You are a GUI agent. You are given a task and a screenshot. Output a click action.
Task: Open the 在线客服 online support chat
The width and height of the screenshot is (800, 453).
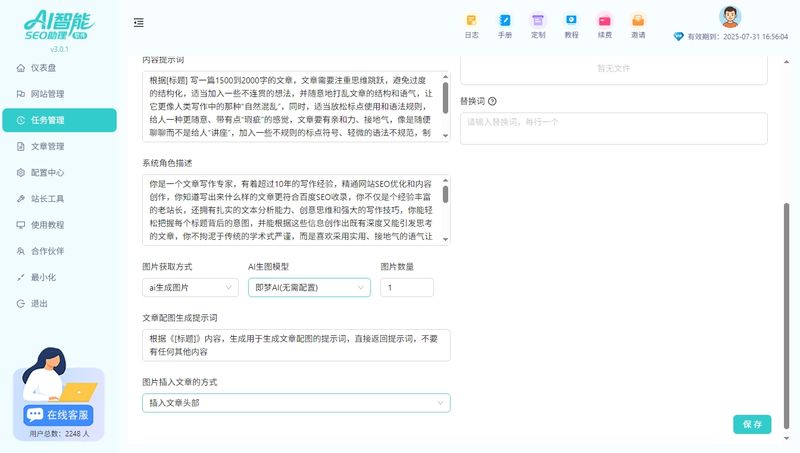(x=58, y=415)
